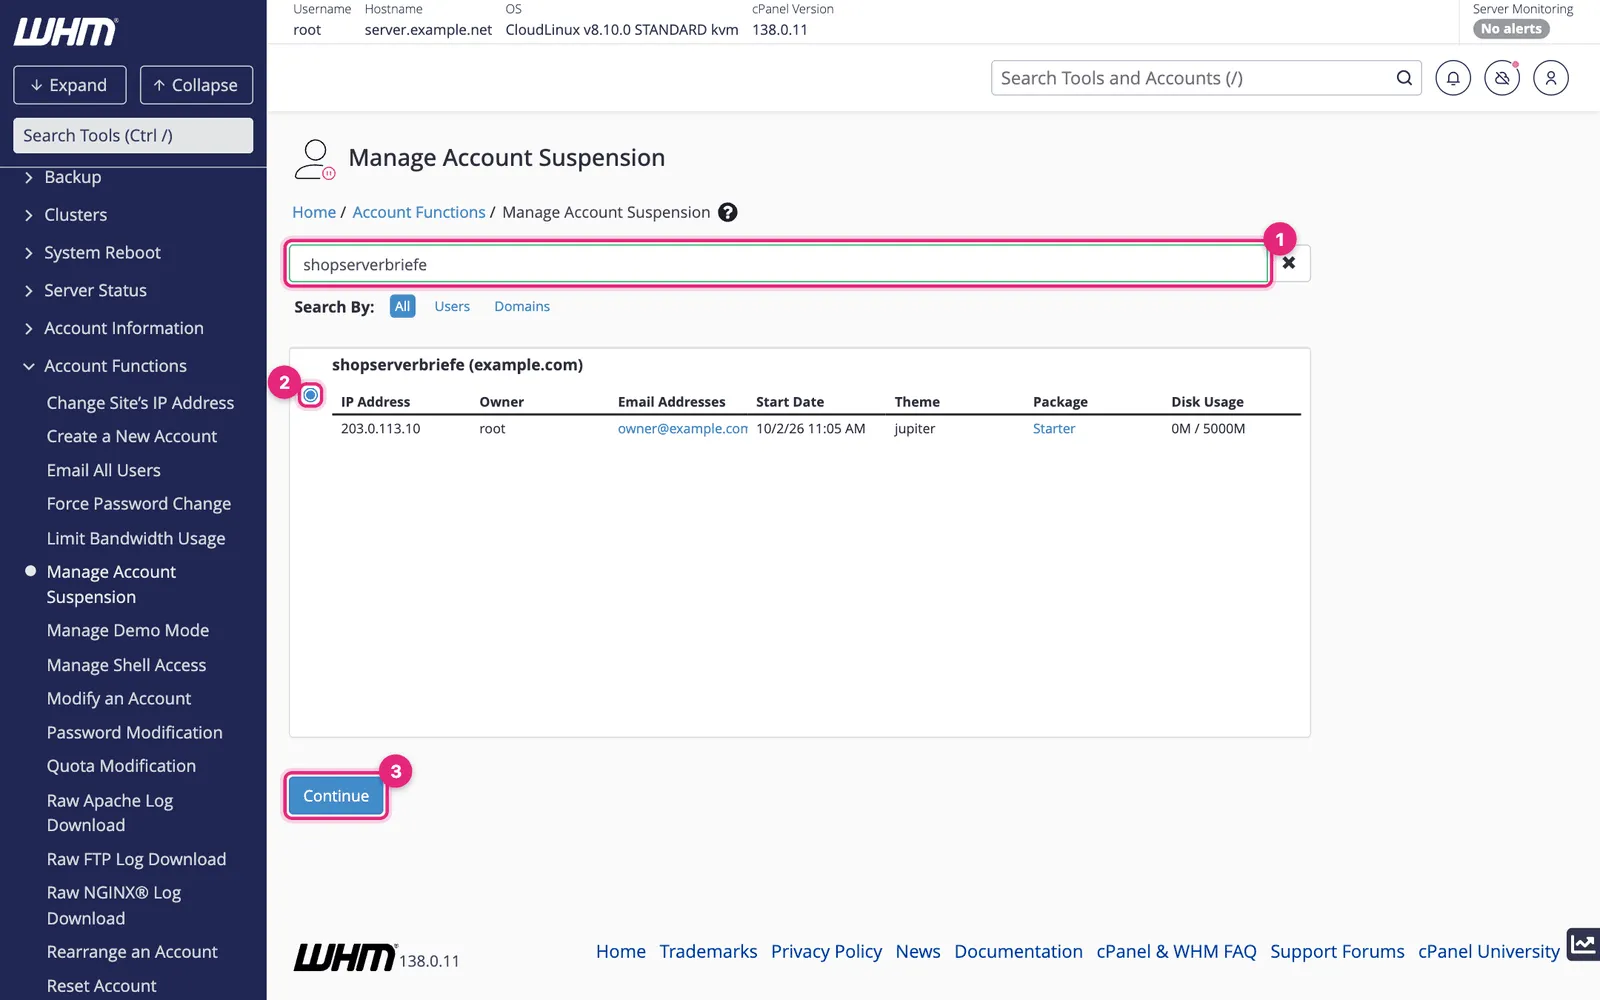
Task: Clear the account search with X icon
Action: point(1289,263)
